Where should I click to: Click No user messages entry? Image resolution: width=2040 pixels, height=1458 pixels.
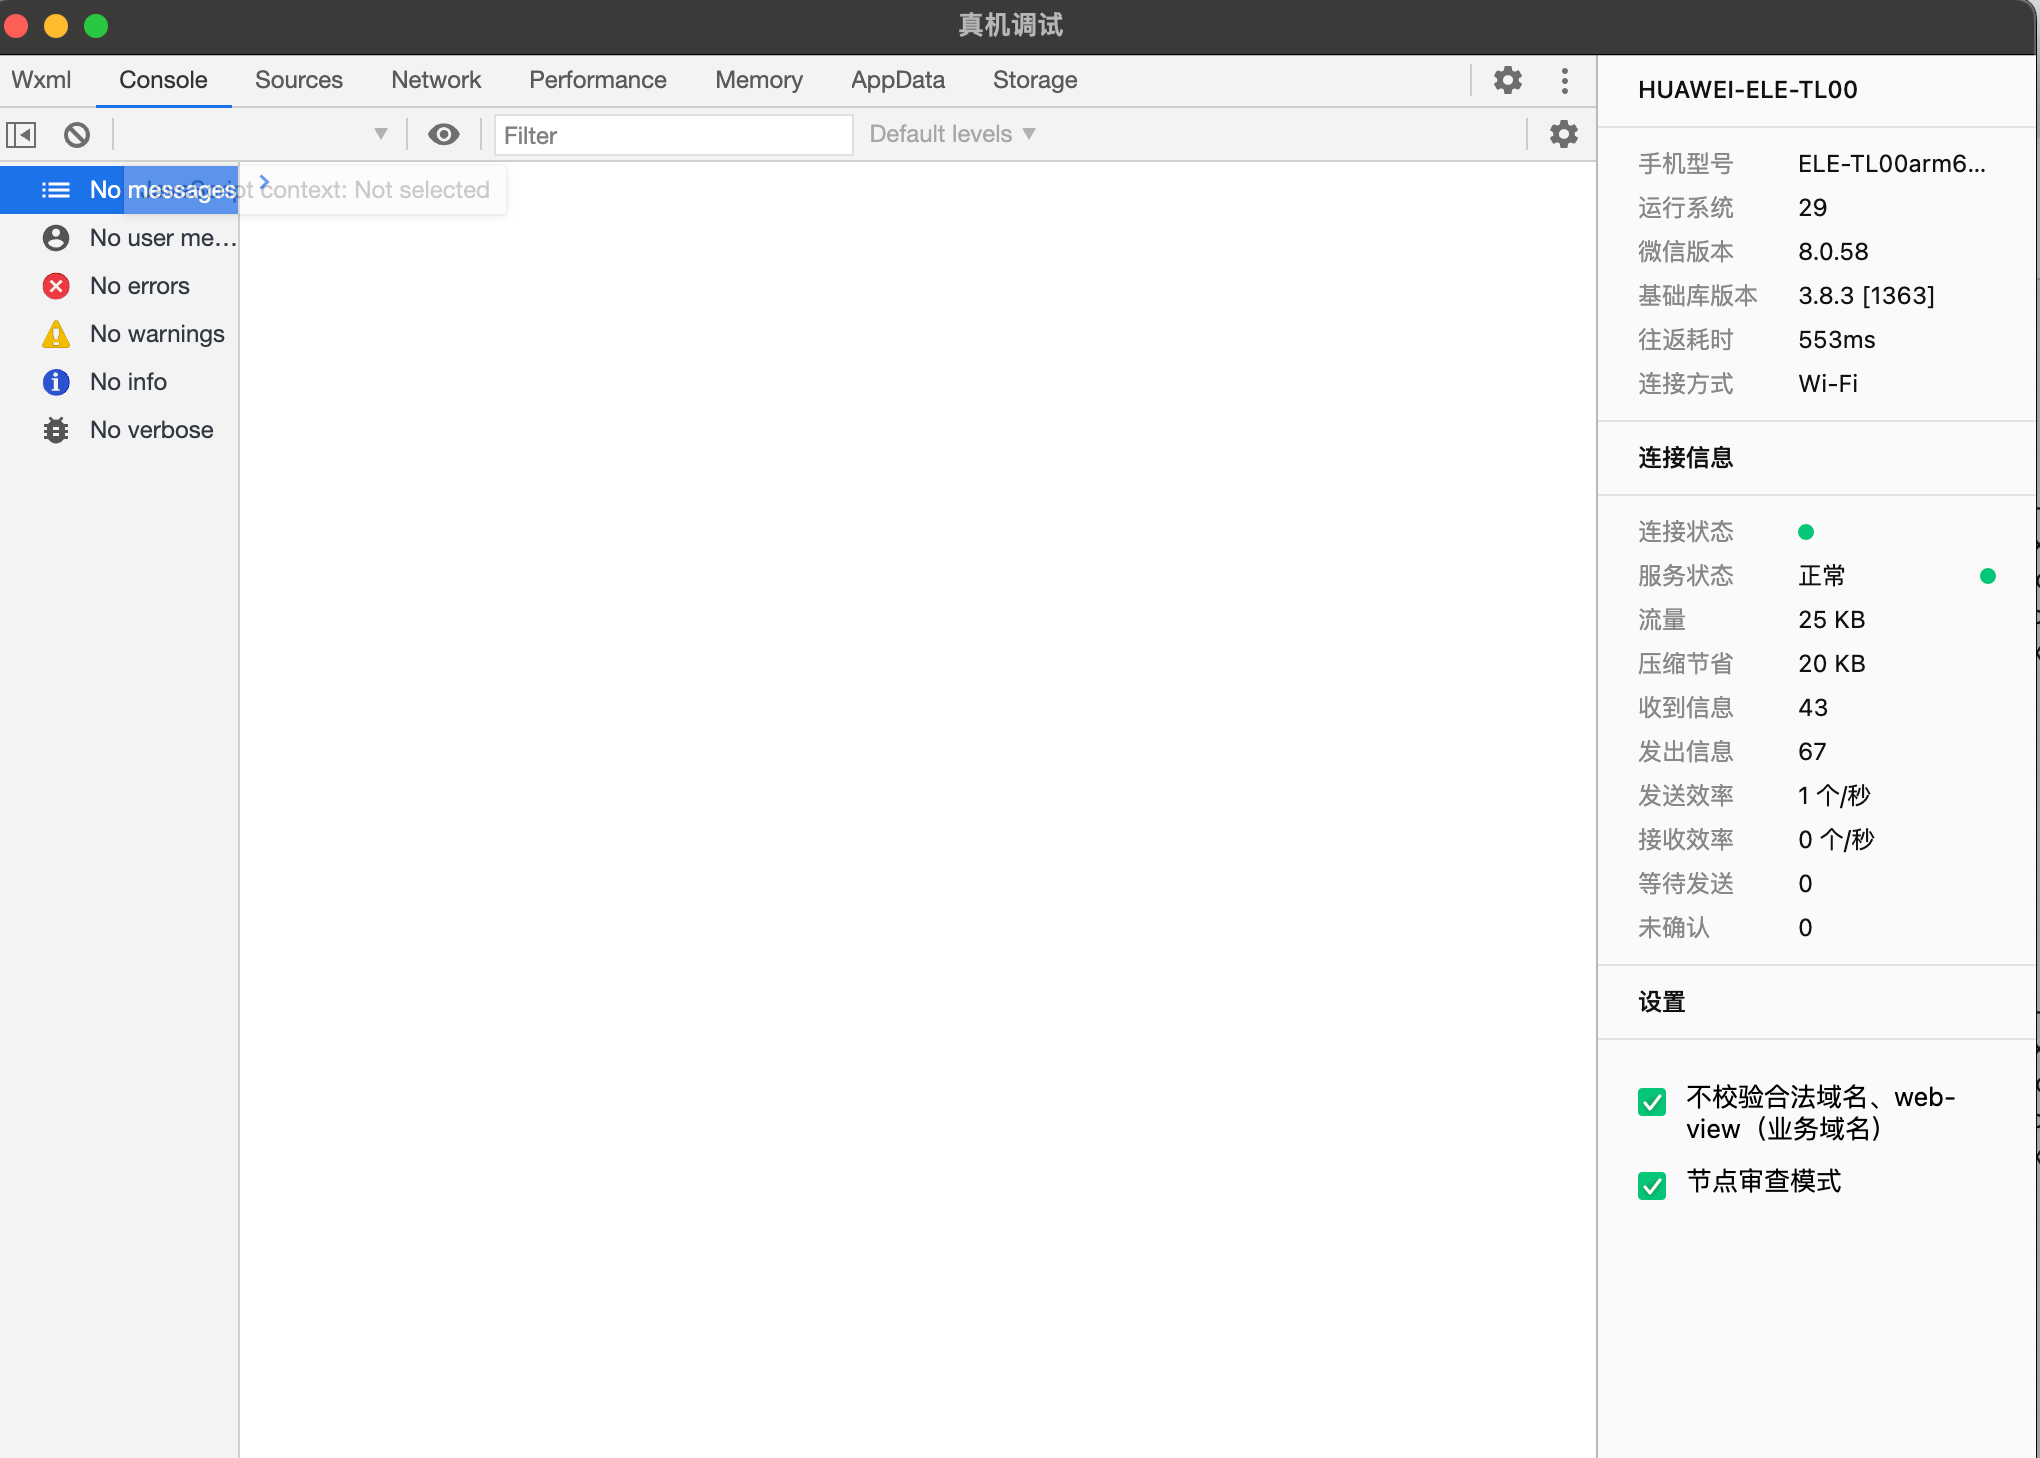pyautogui.click(x=138, y=238)
